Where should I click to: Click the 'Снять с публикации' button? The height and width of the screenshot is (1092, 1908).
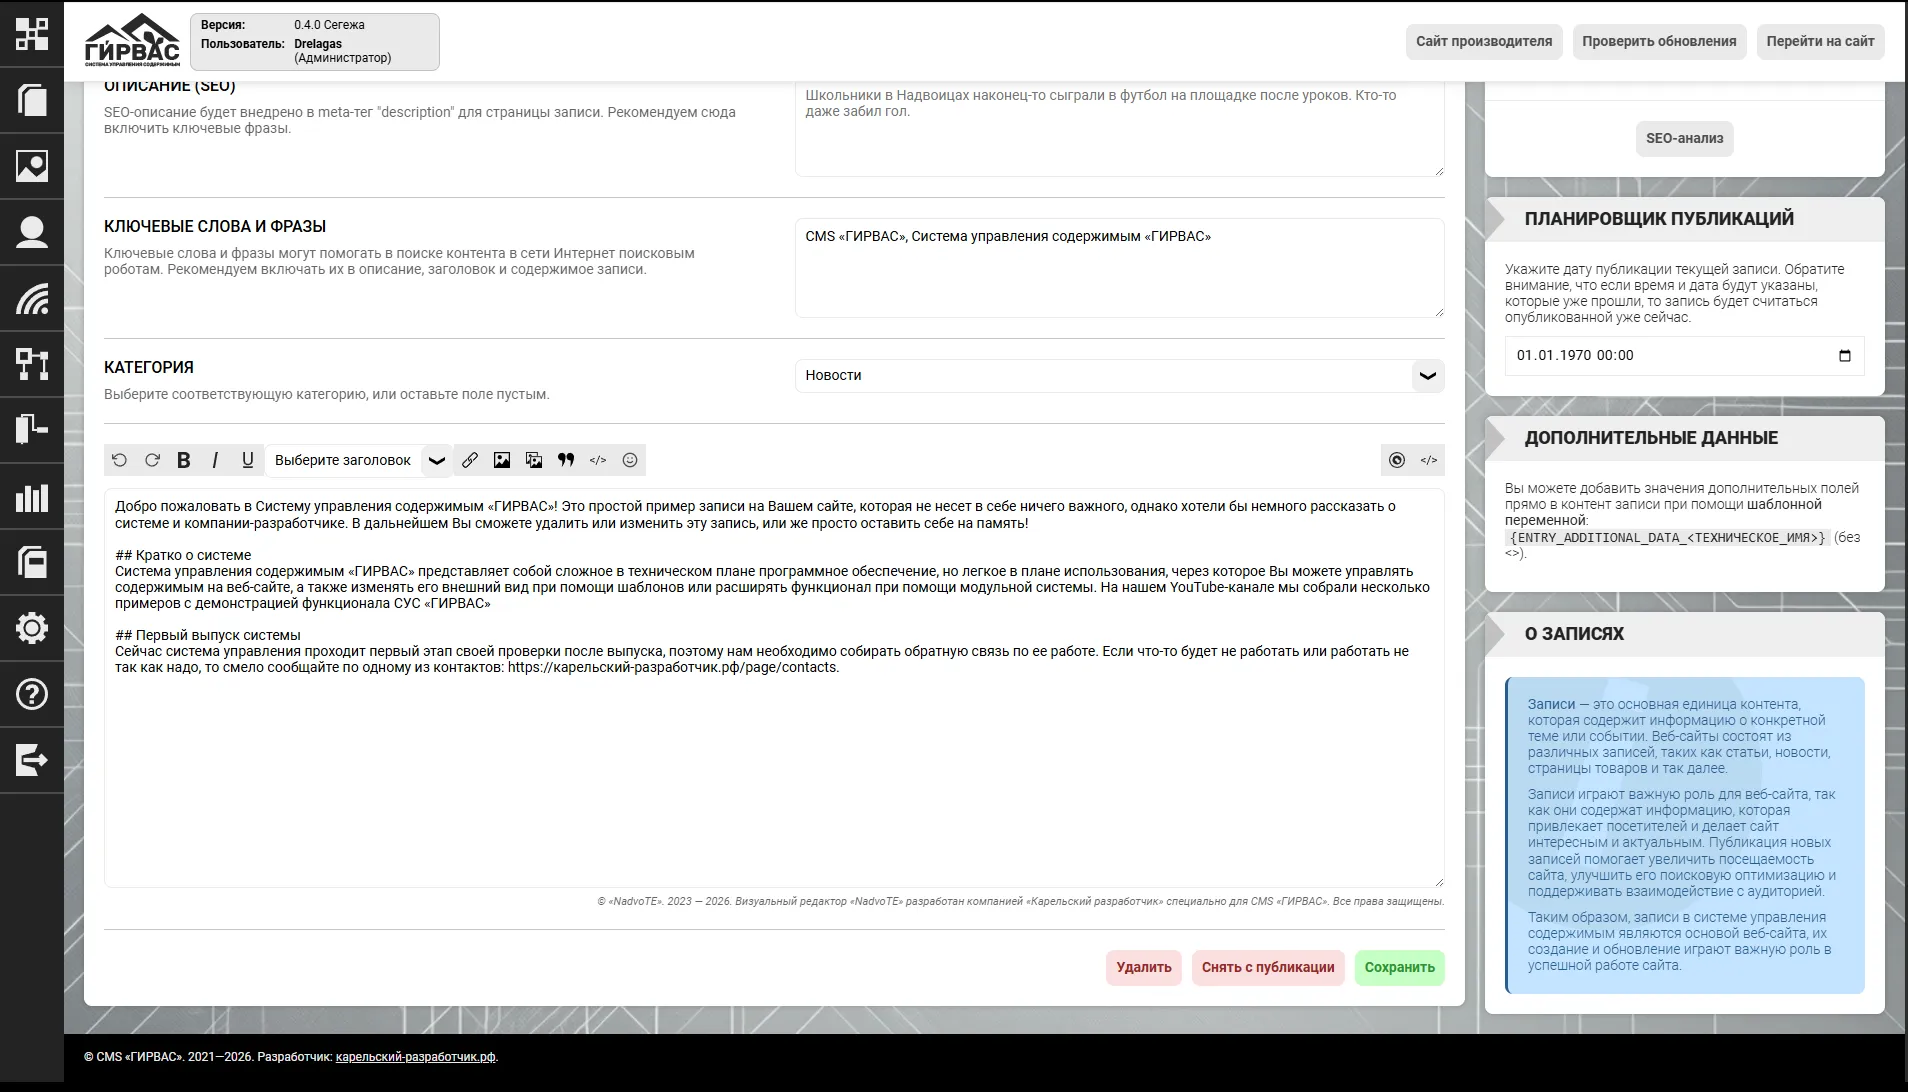(x=1268, y=968)
